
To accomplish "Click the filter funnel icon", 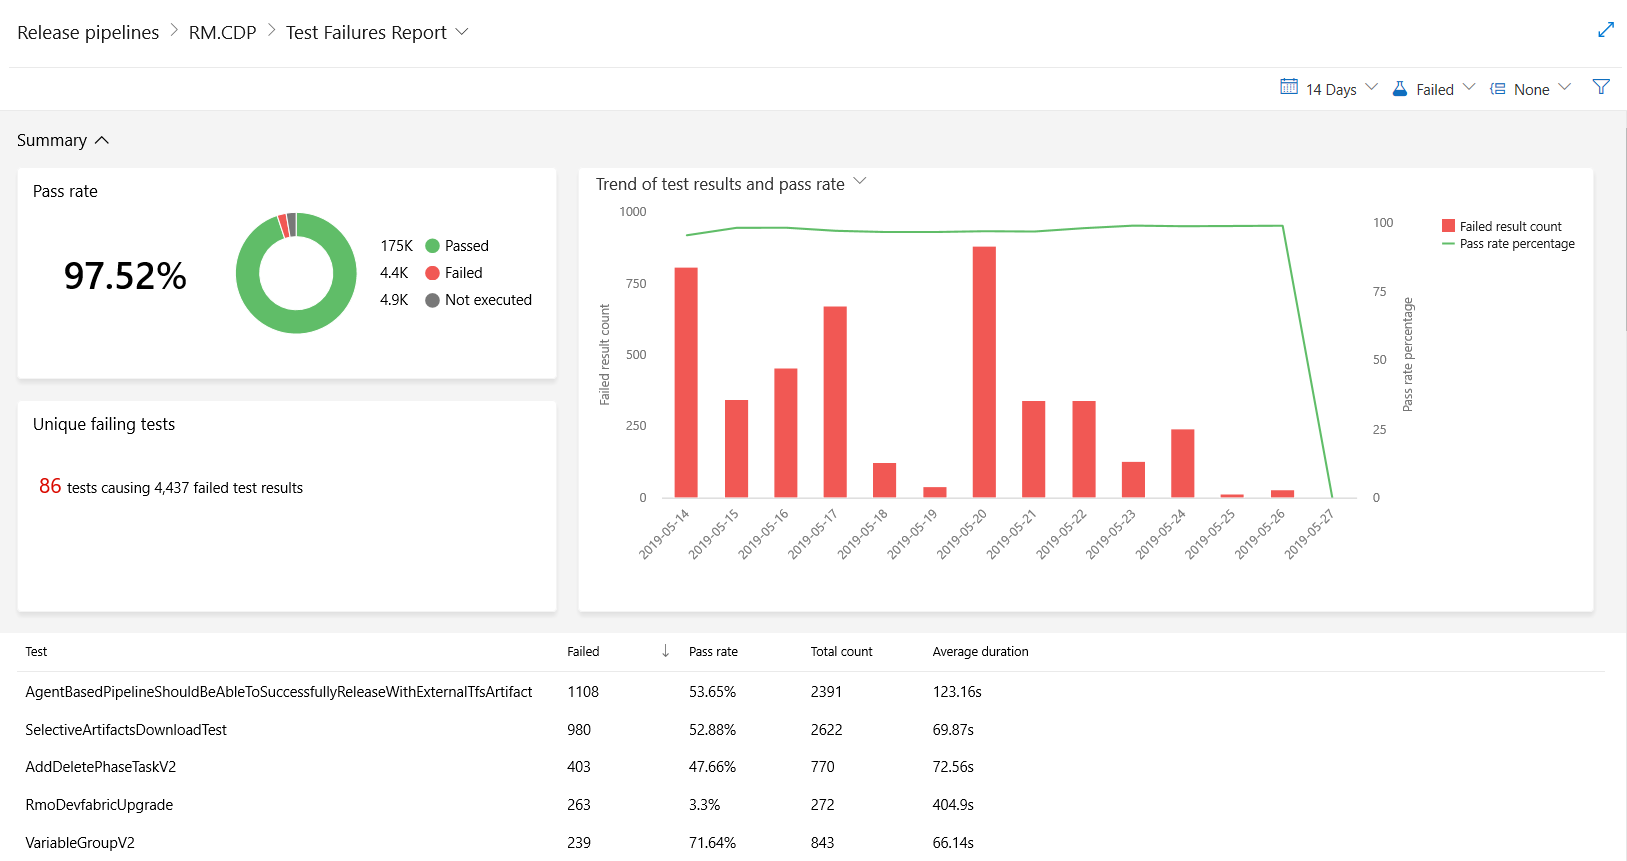I will point(1600,88).
